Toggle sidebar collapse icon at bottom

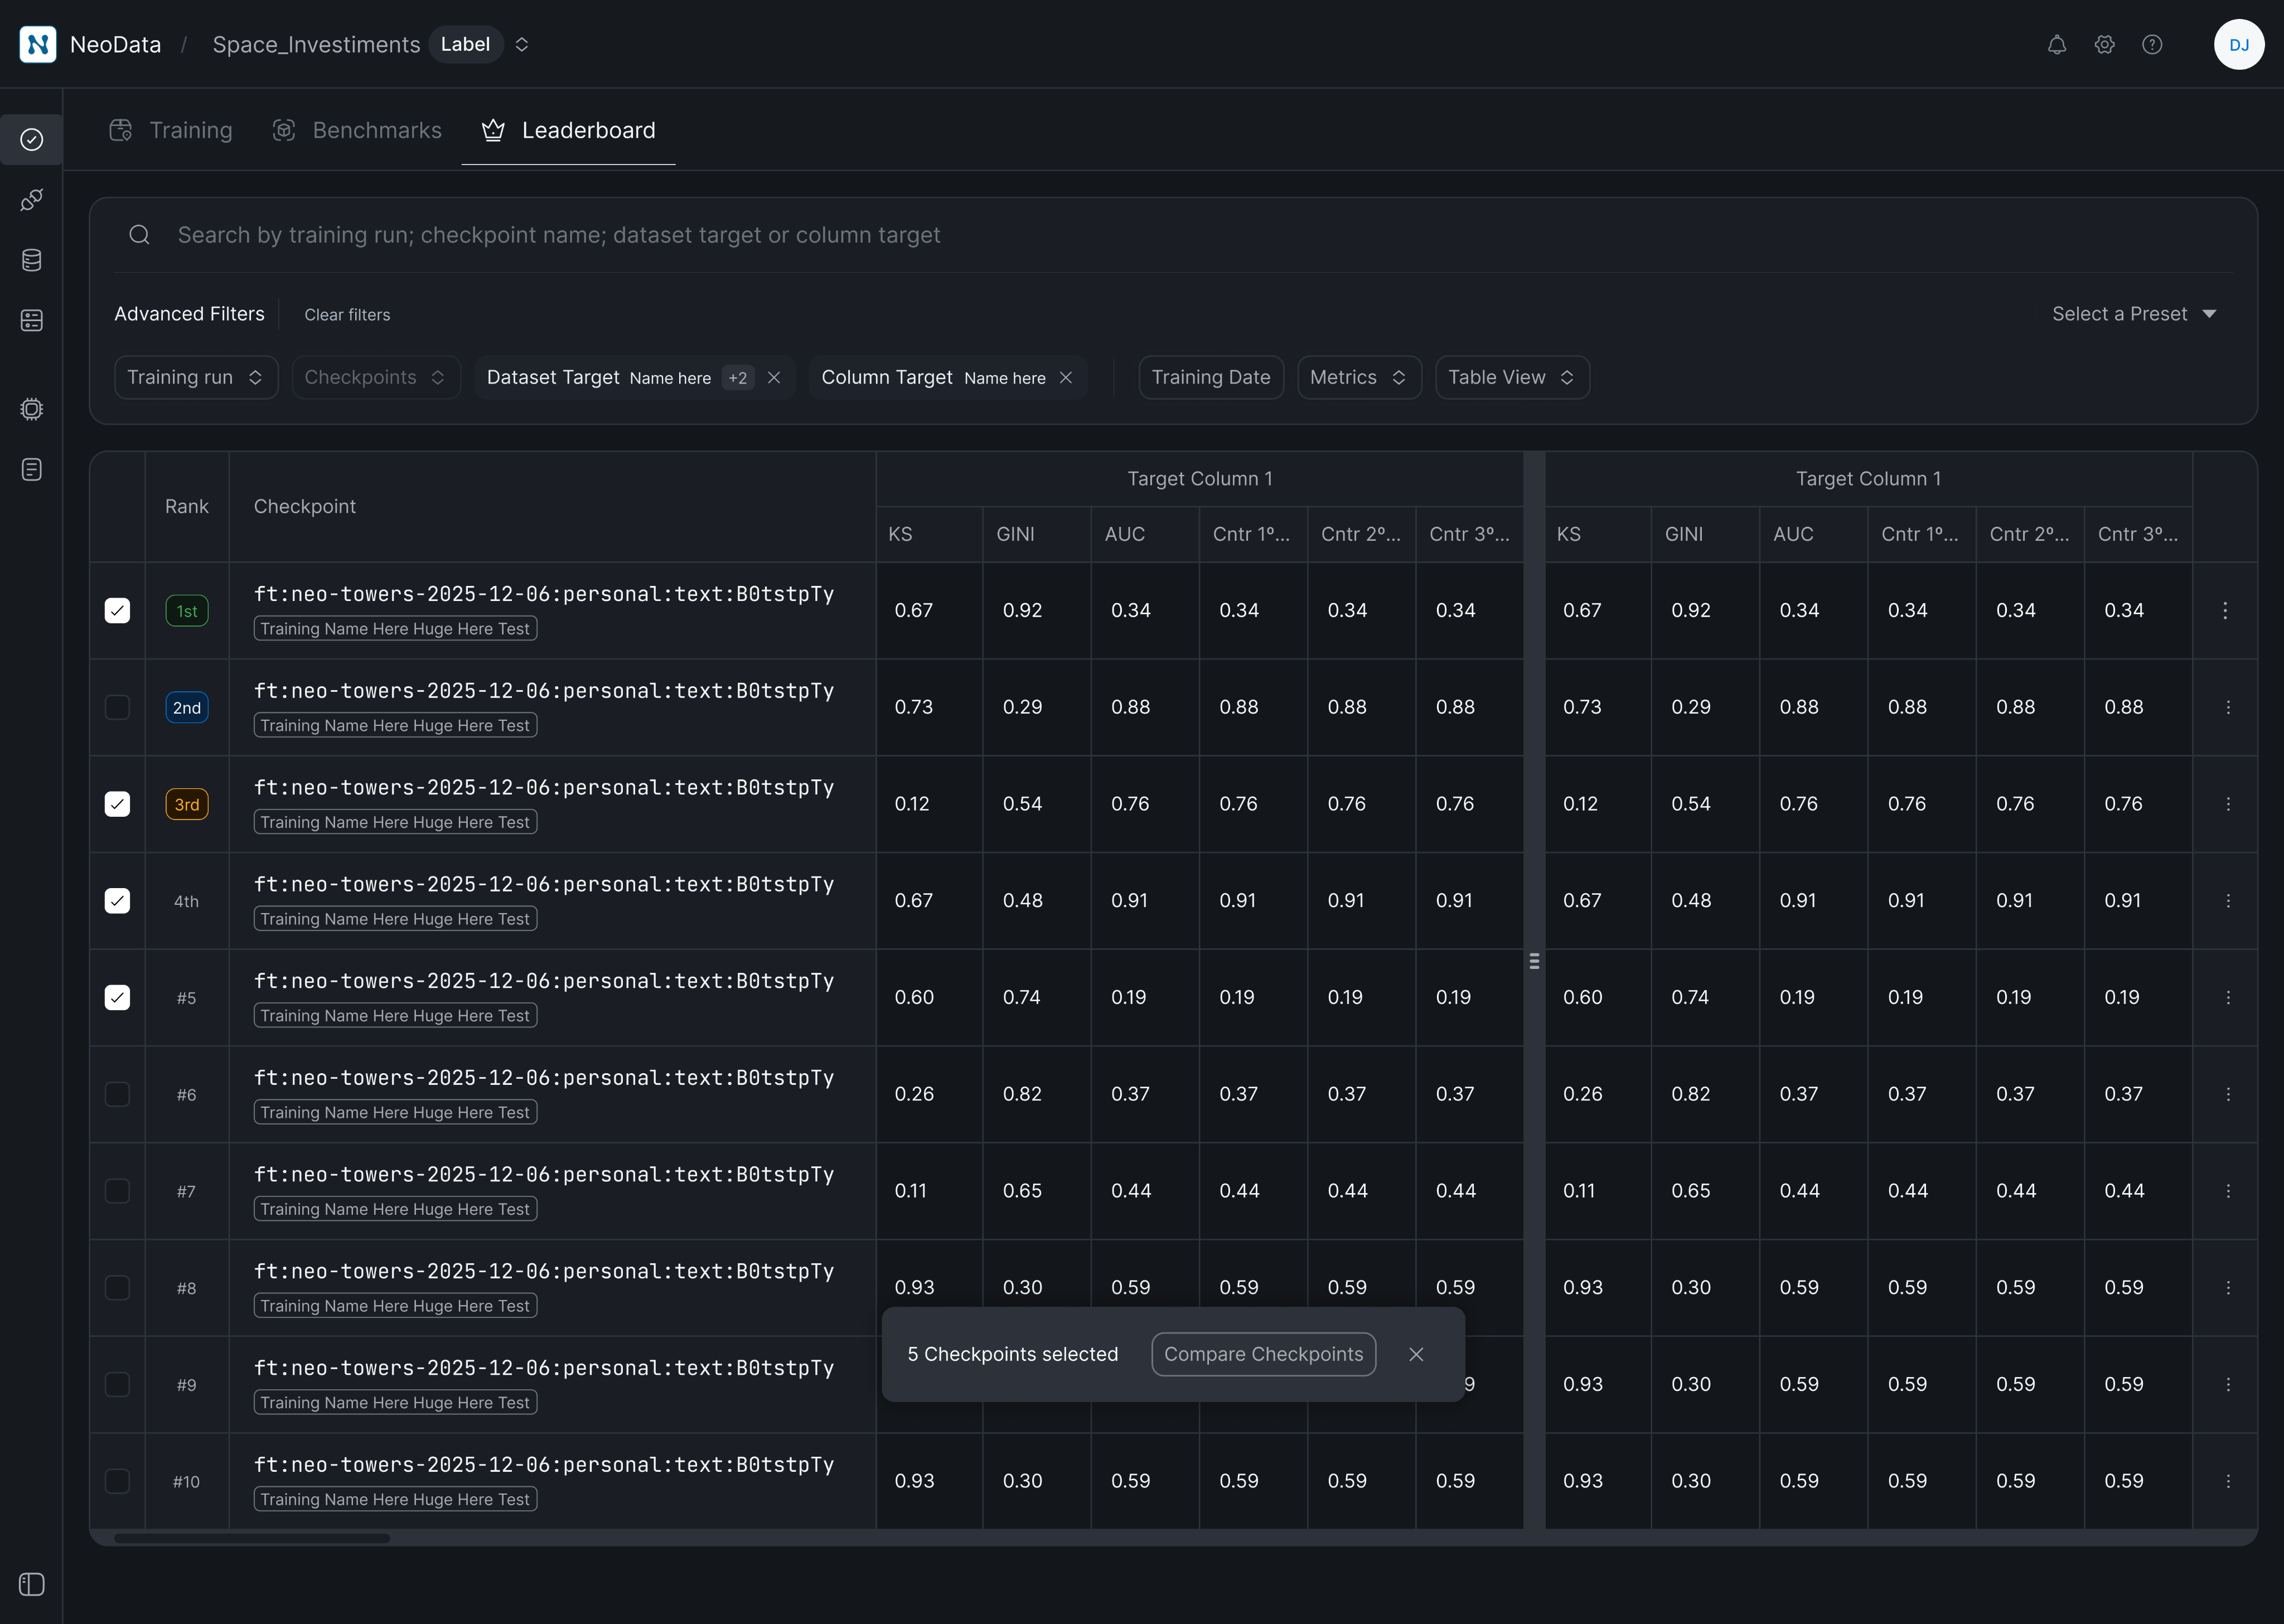coord(32,1584)
